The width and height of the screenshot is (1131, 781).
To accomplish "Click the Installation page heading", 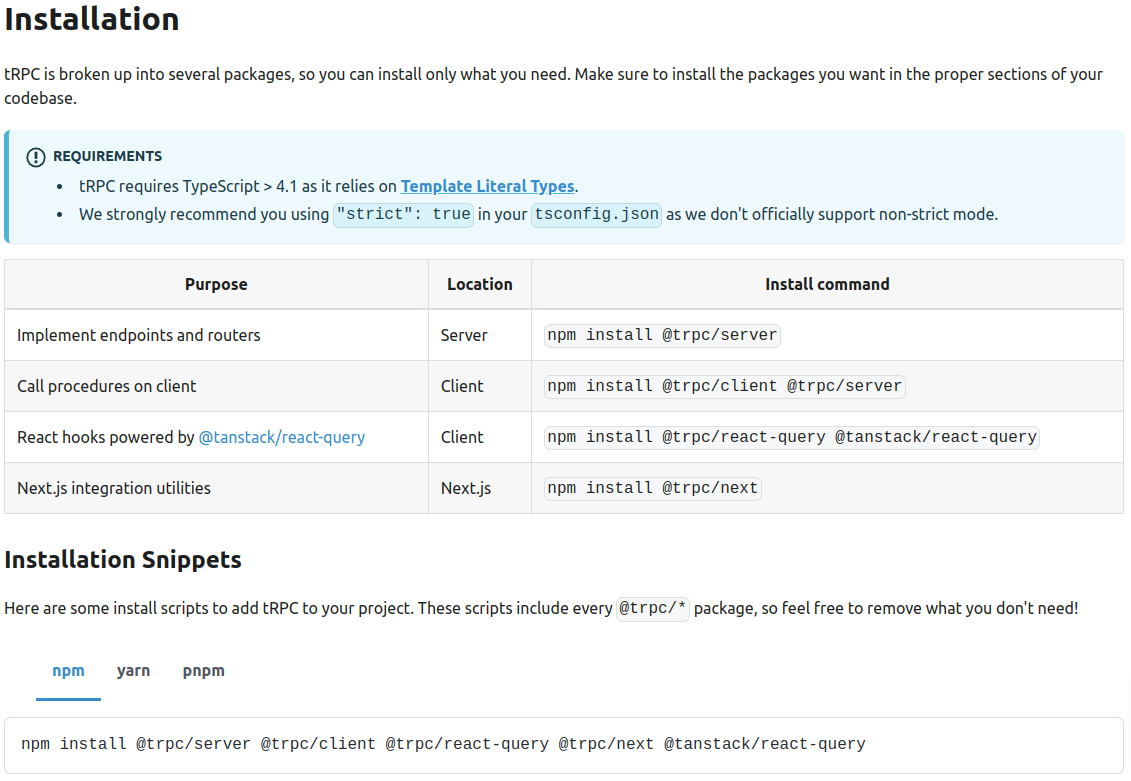I will tap(92, 19).
